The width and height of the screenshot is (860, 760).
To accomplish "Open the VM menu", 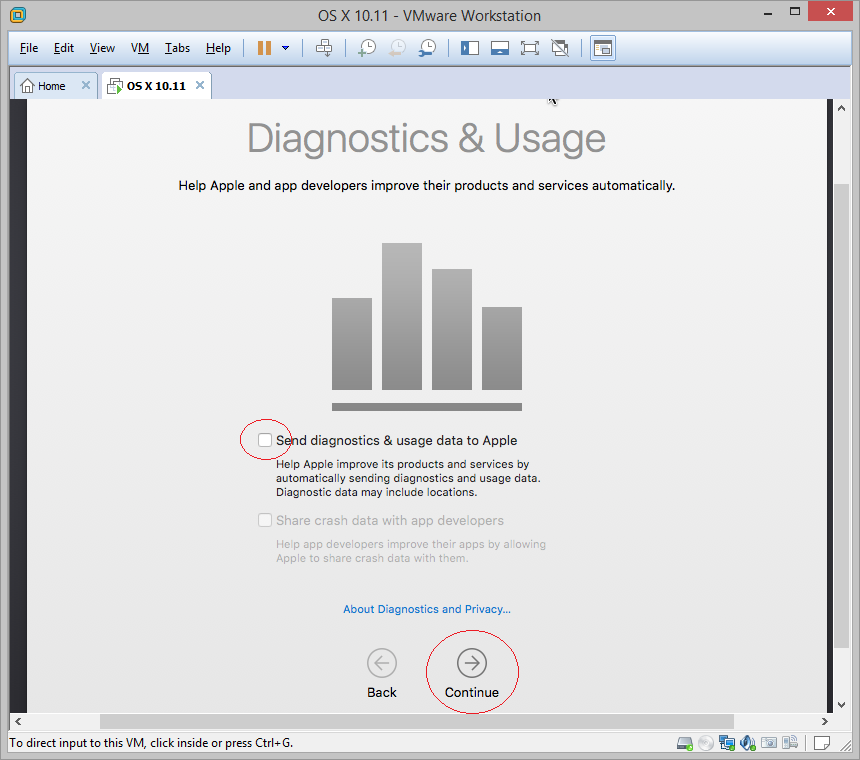I will point(140,48).
